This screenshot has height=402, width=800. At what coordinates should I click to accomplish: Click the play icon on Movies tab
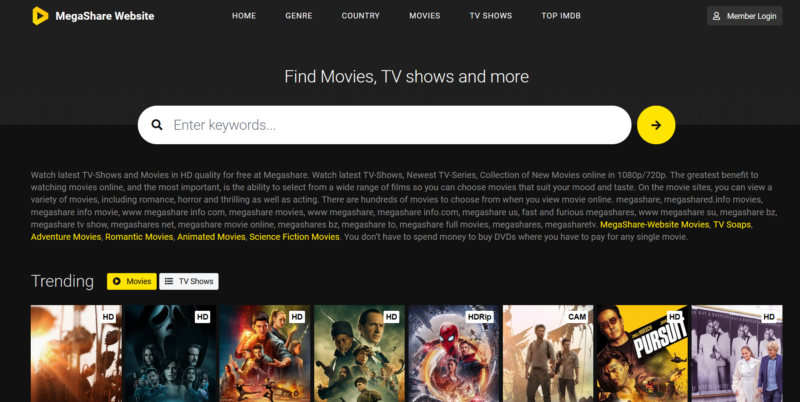(117, 281)
